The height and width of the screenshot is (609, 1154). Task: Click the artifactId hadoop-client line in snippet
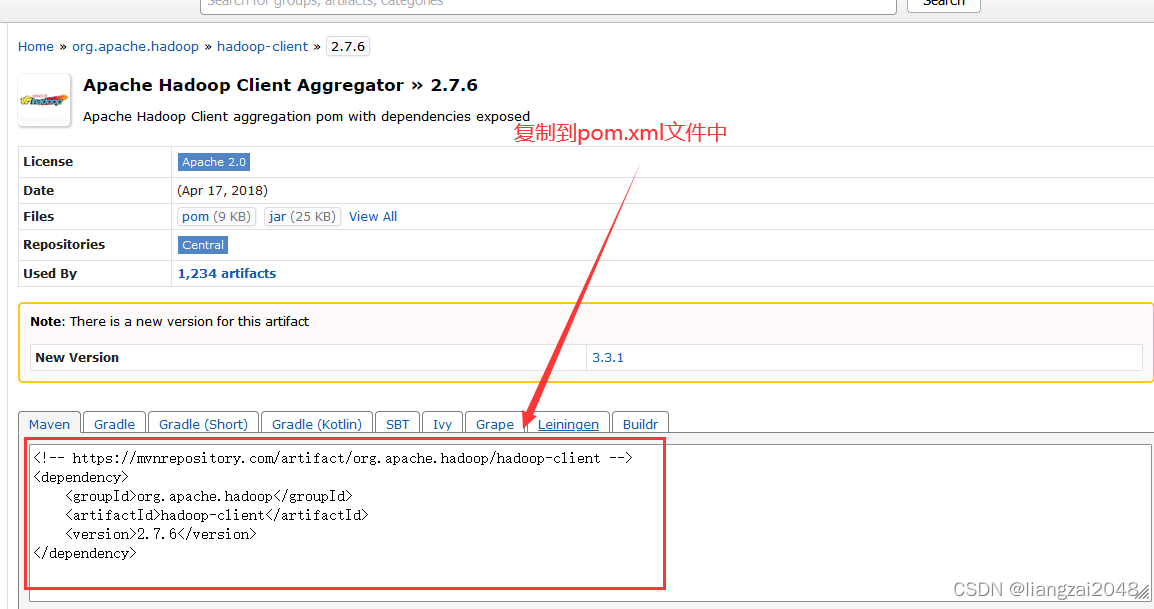(x=216, y=515)
